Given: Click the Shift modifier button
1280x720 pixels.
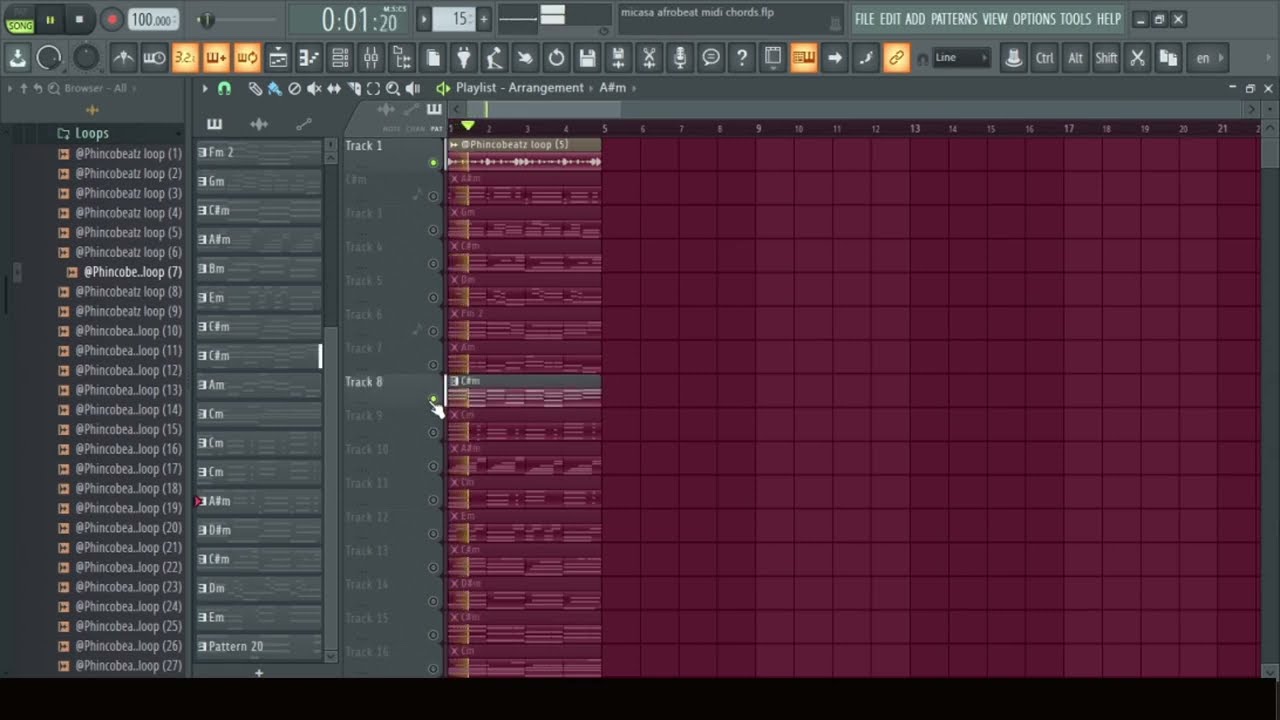Looking at the screenshot, I should coord(1106,58).
